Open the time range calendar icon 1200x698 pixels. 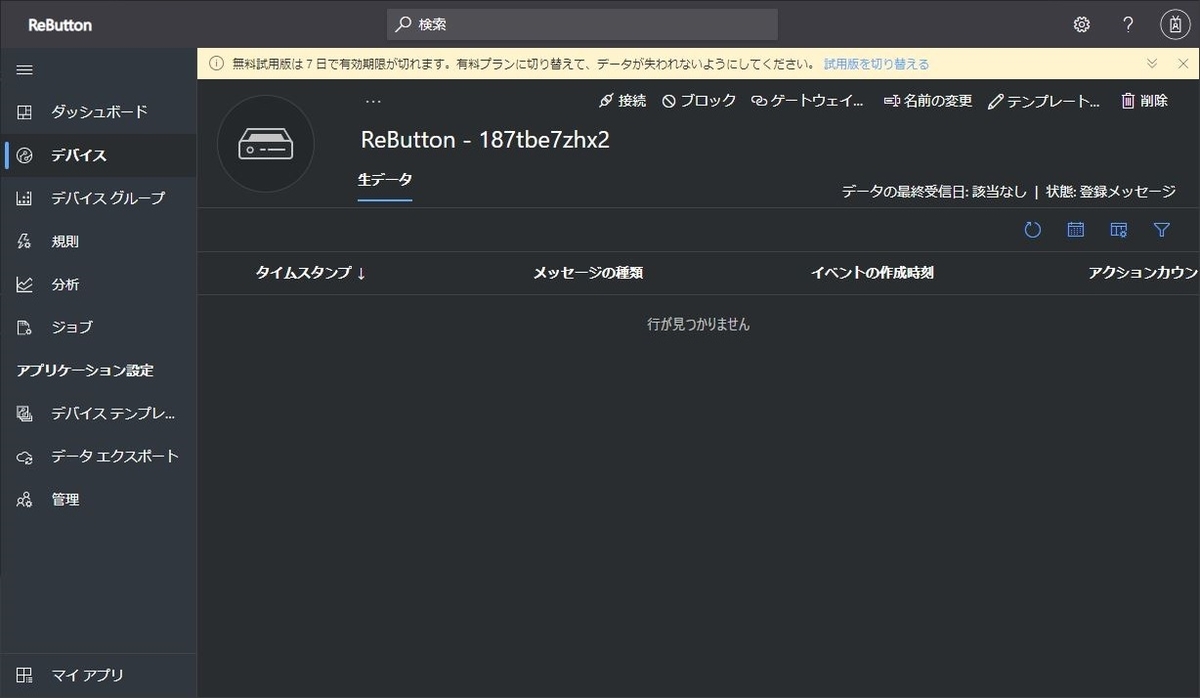[x=1075, y=229]
